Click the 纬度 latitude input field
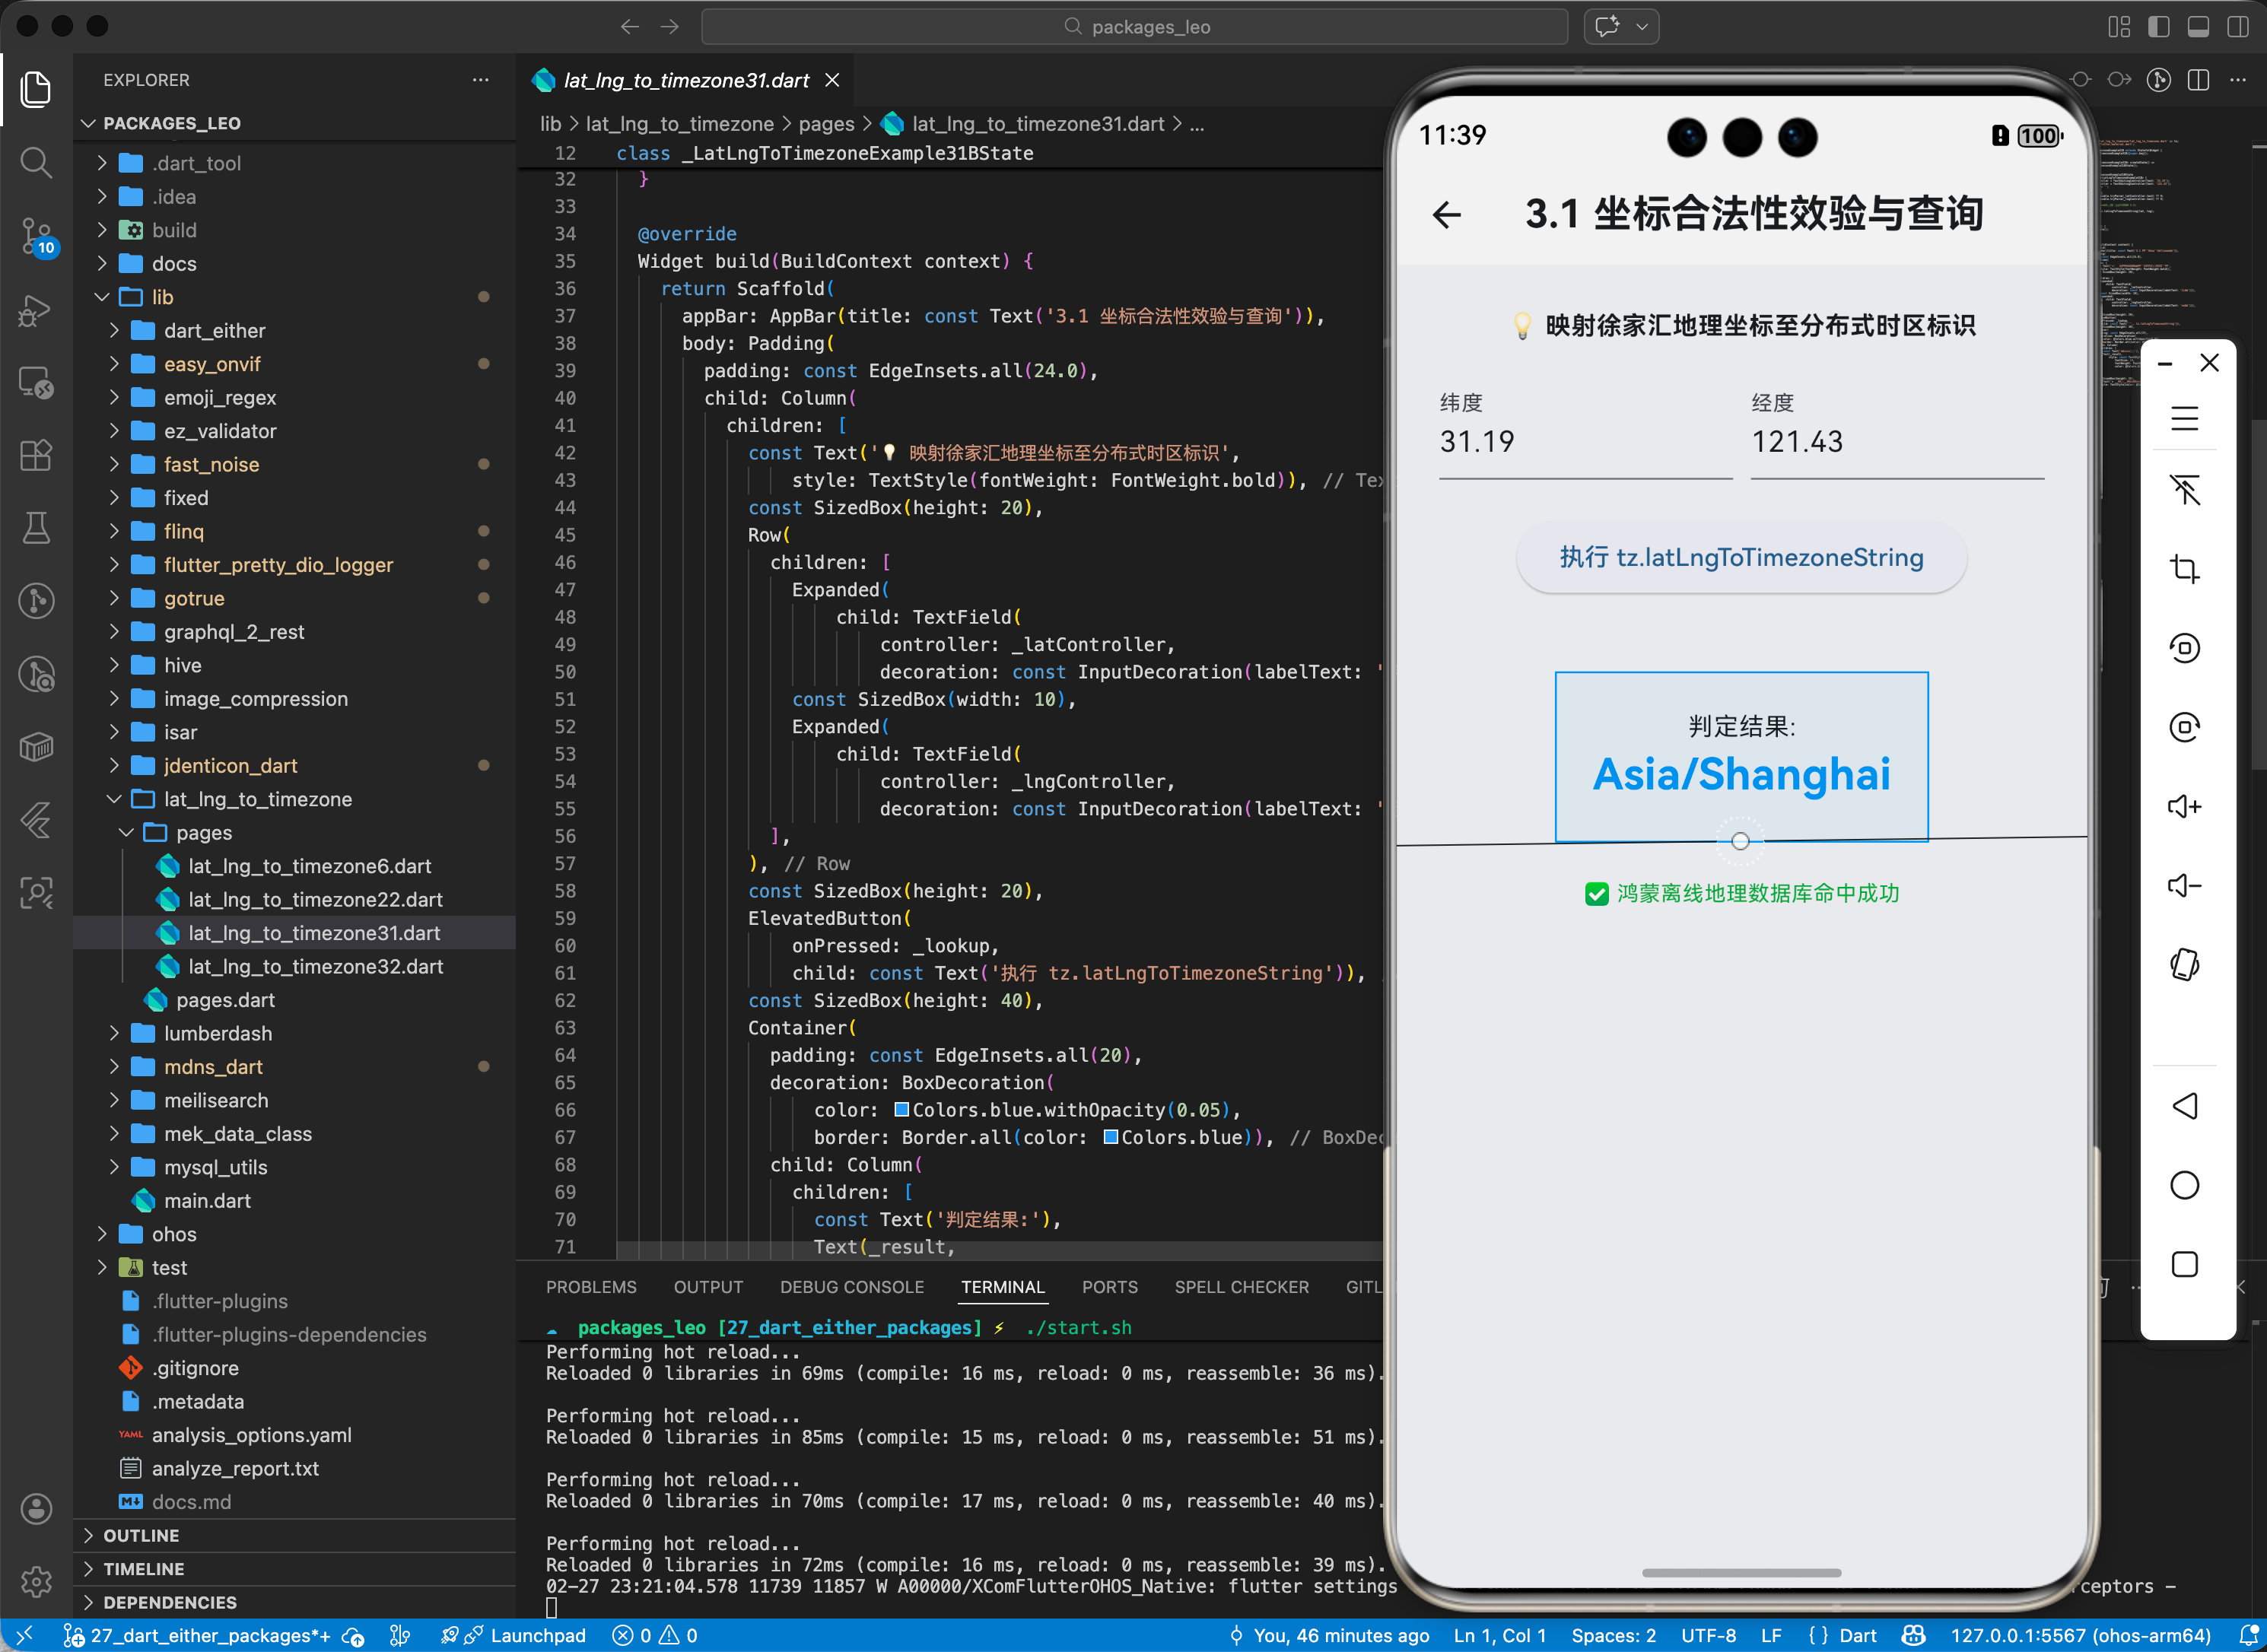 coord(1583,441)
